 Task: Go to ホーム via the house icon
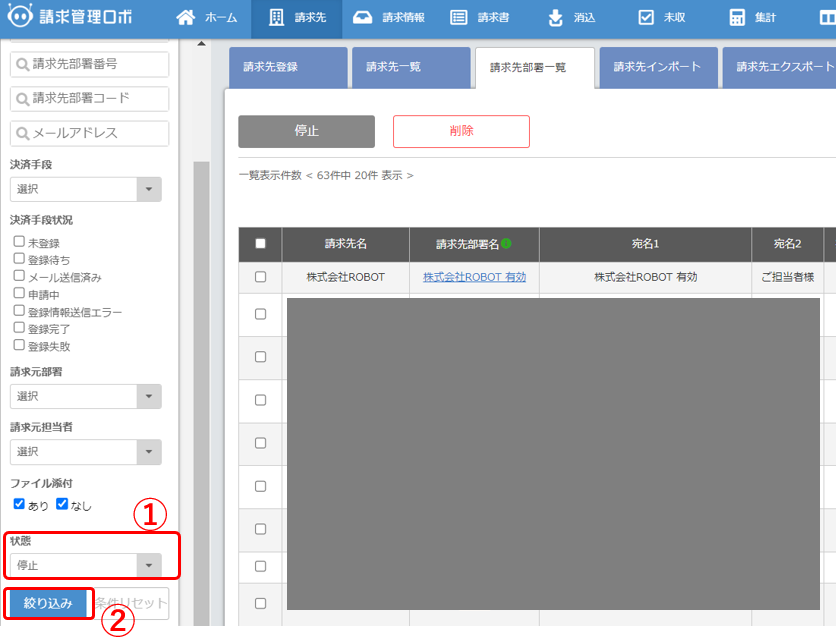[185, 18]
